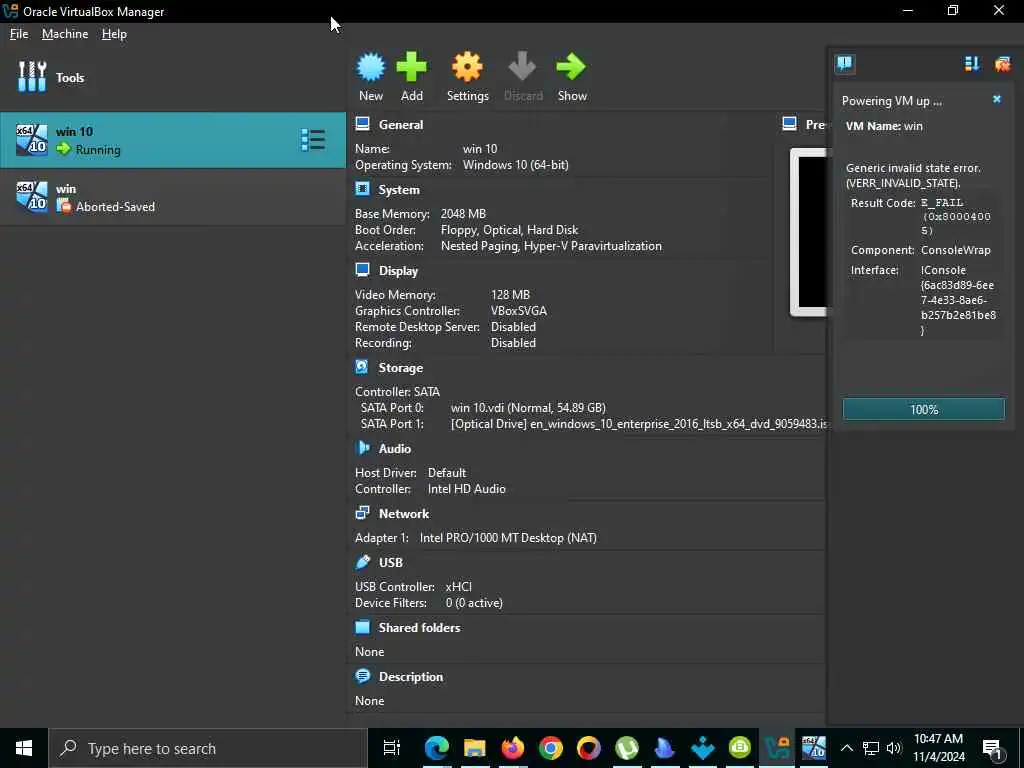This screenshot has height=768, width=1024.
Task: Click the win 10.vdi storage entry
Action: 528,408
